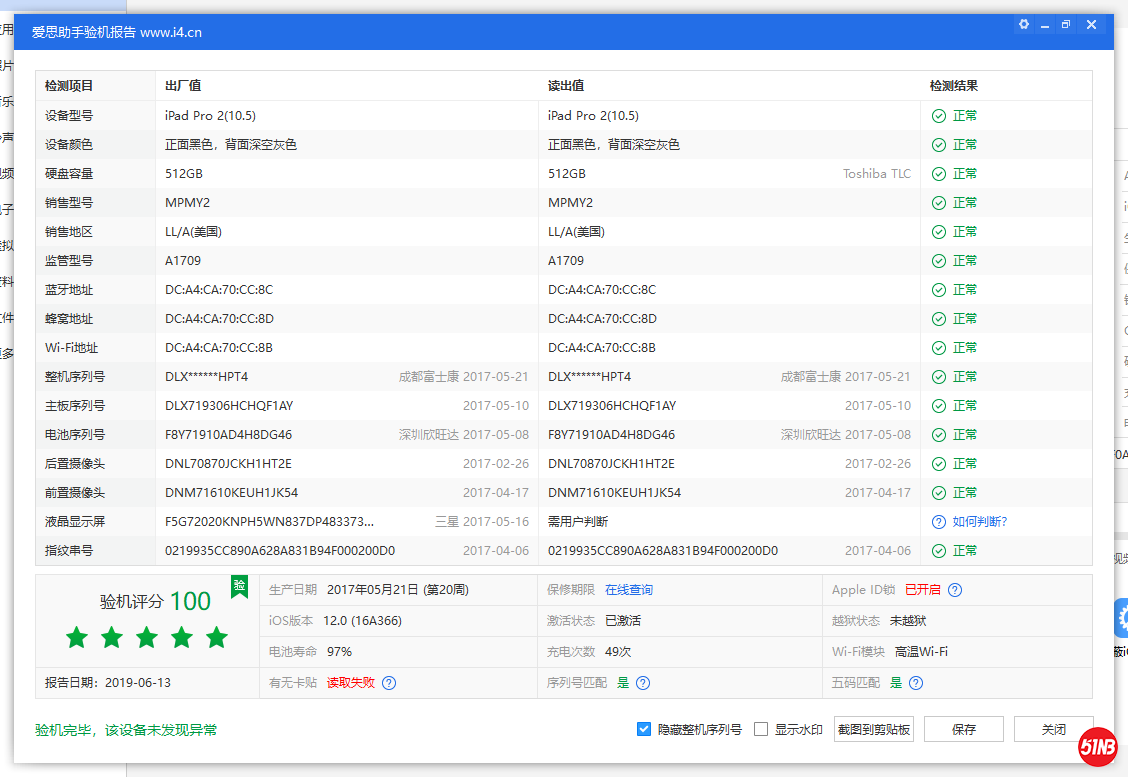
Task: Click 截图到剪贴板 button
Action: pyautogui.click(x=873, y=729)
